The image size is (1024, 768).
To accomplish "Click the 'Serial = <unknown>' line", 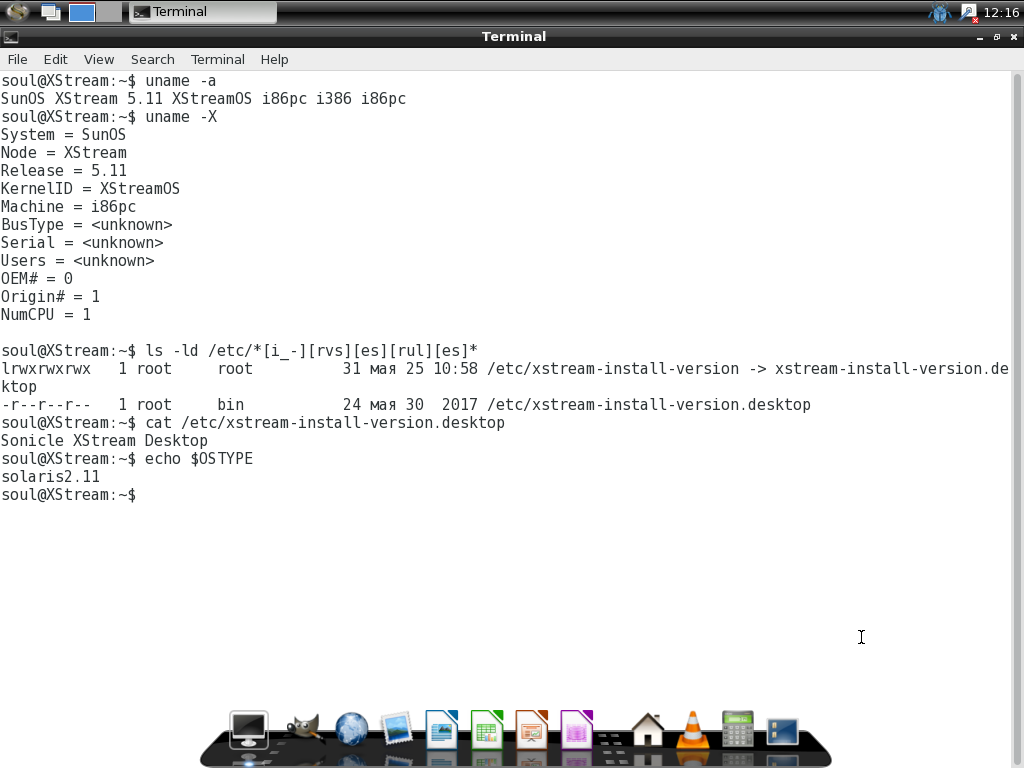I will pyautogui.click(x=82, y=243).
